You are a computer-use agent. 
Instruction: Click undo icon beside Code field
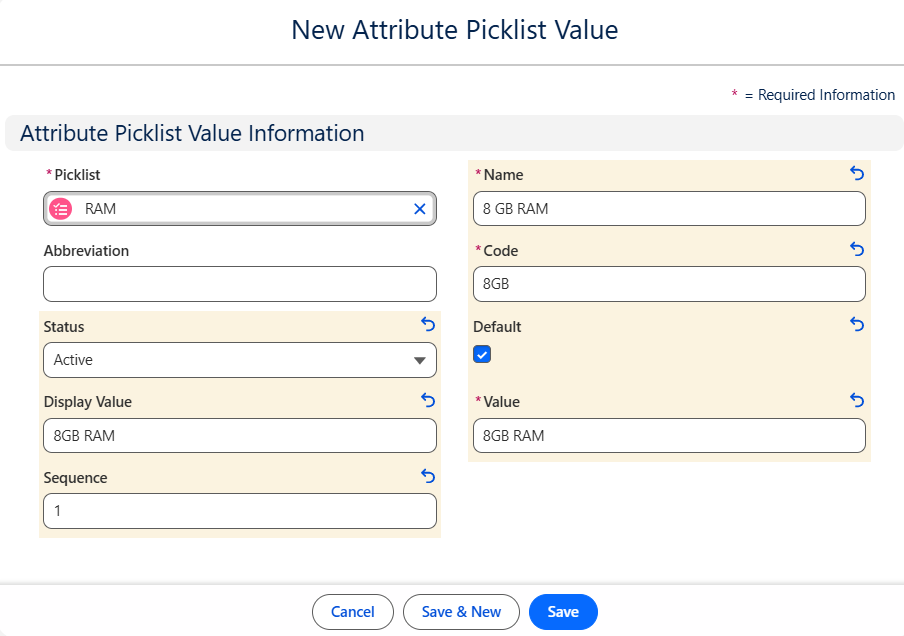[856, 249]
